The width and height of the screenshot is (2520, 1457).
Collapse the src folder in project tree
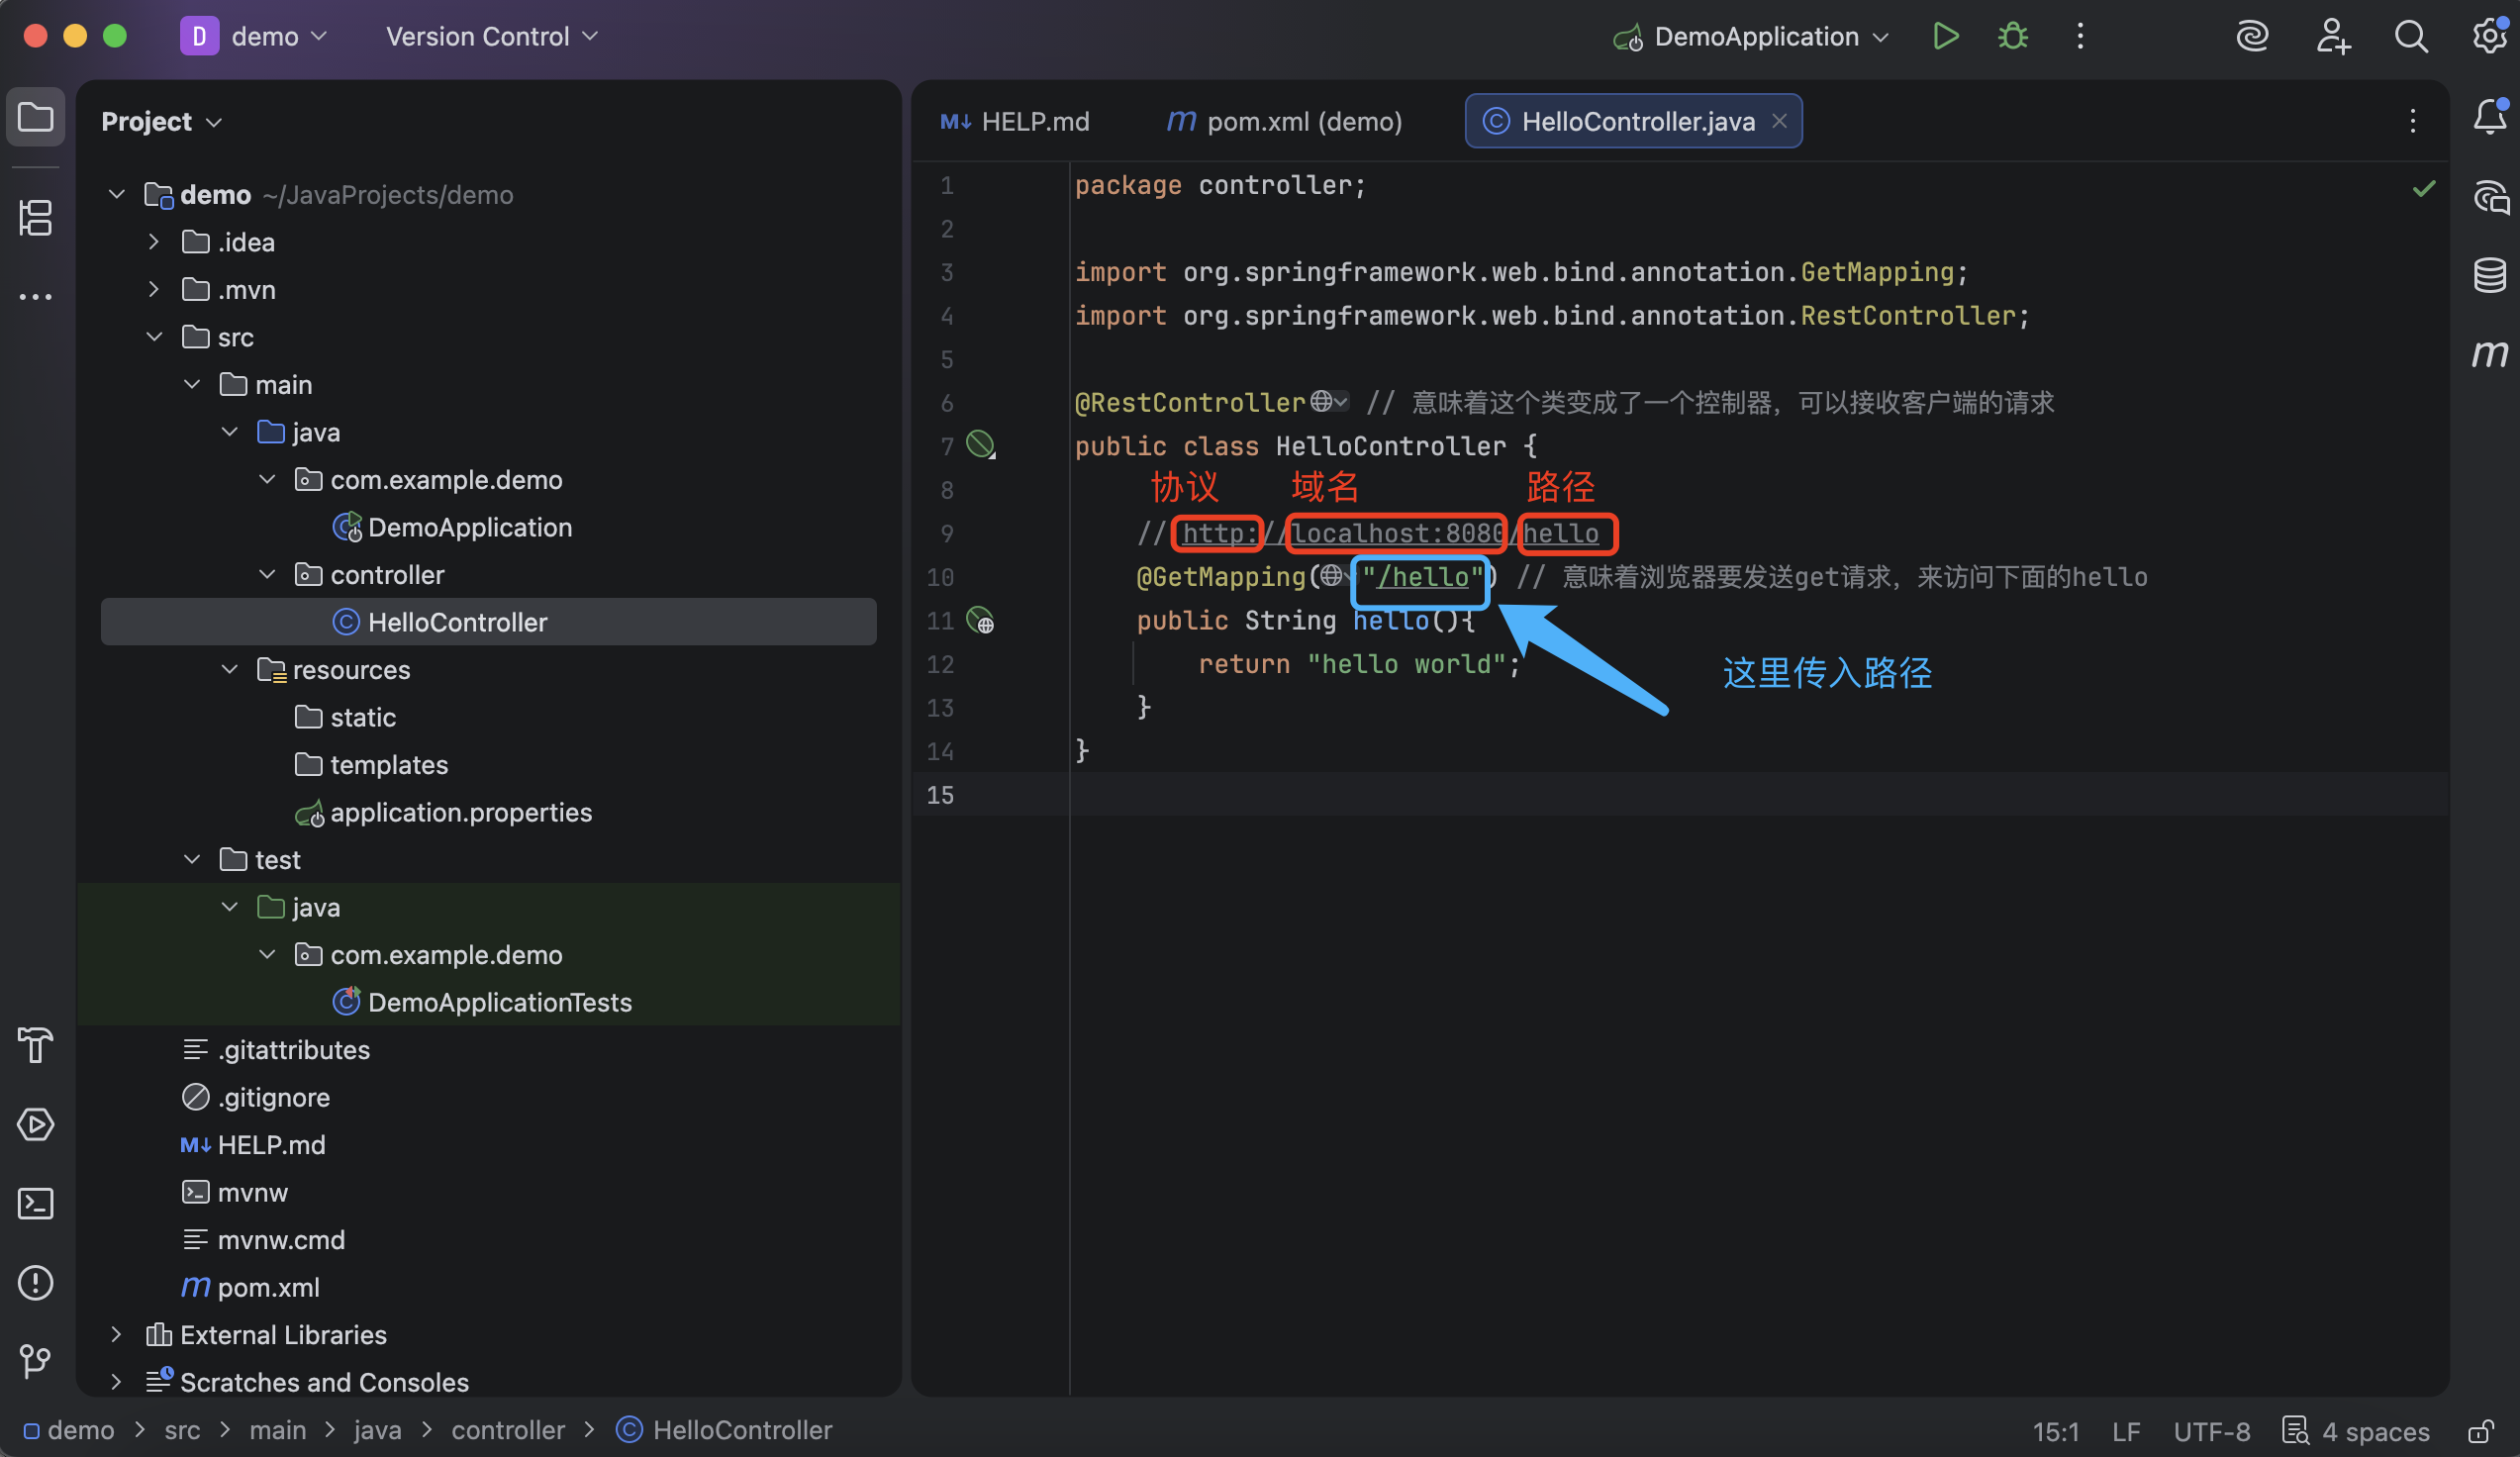154,337
